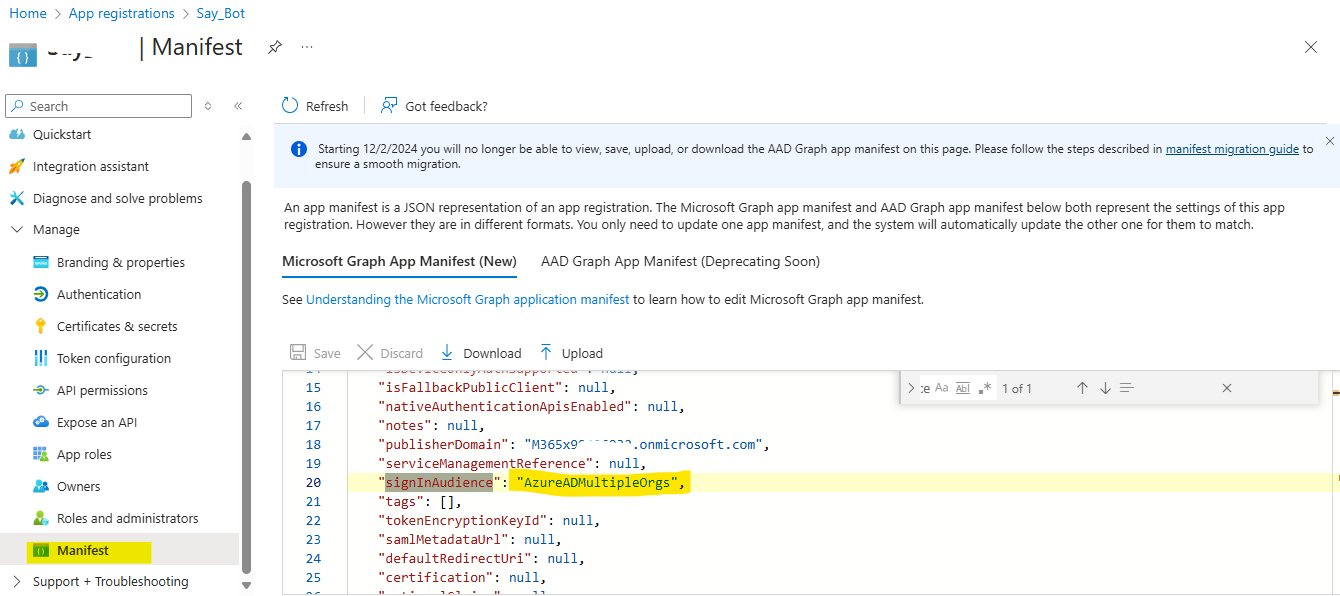Click Home breadcrumb link
1340x596 pixels.
click(28, 13)
